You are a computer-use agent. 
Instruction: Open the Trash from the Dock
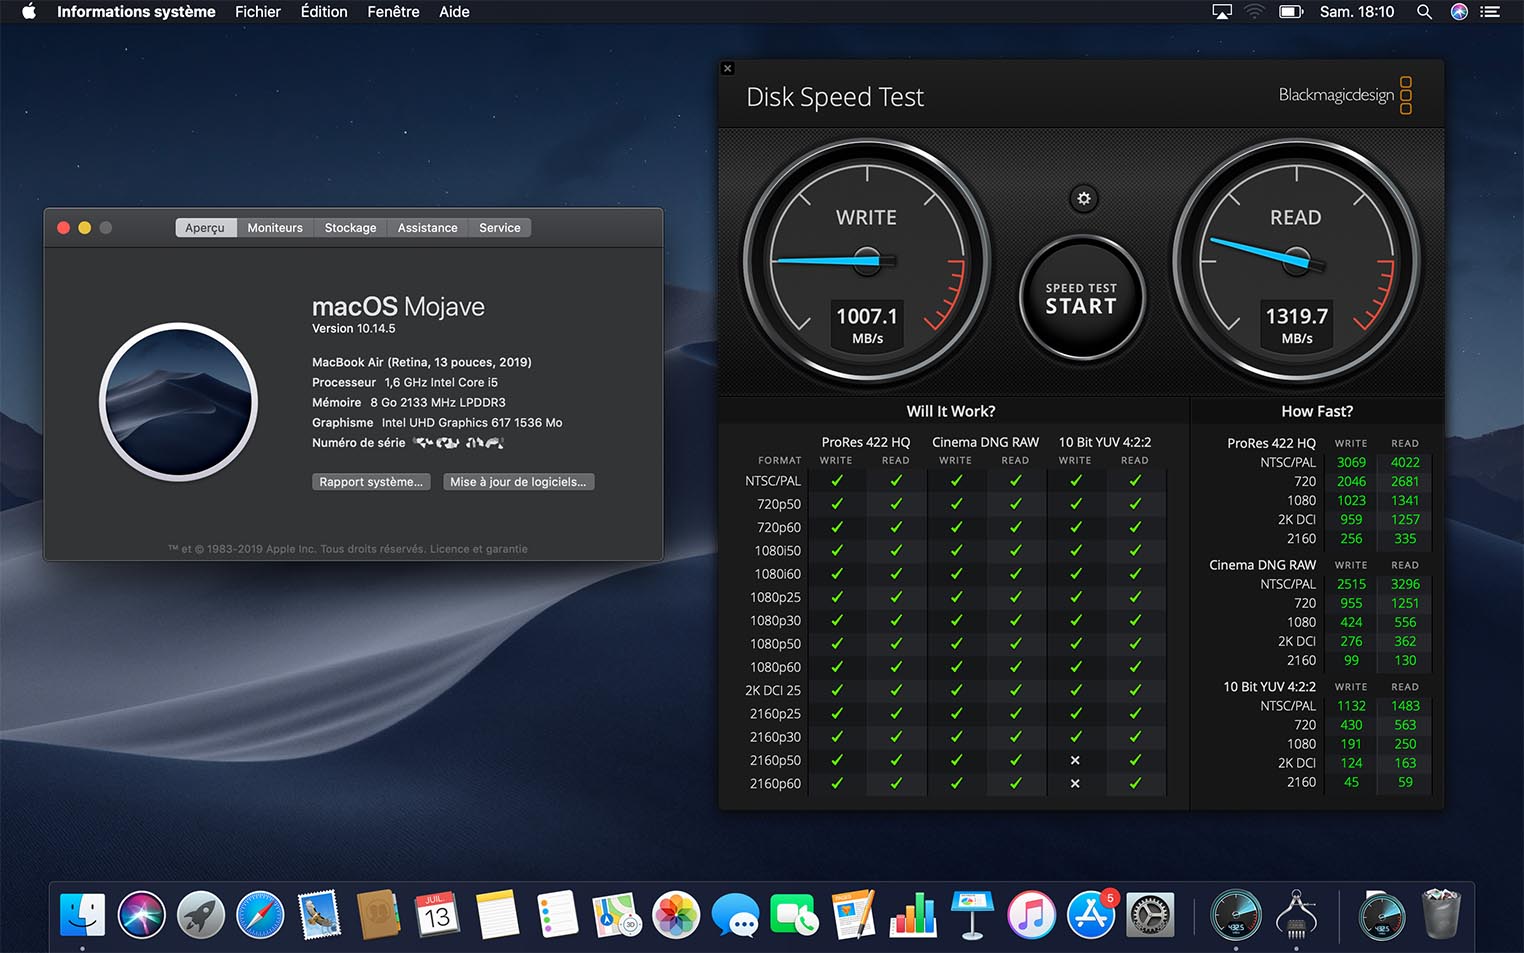[x=1440, y=913]
